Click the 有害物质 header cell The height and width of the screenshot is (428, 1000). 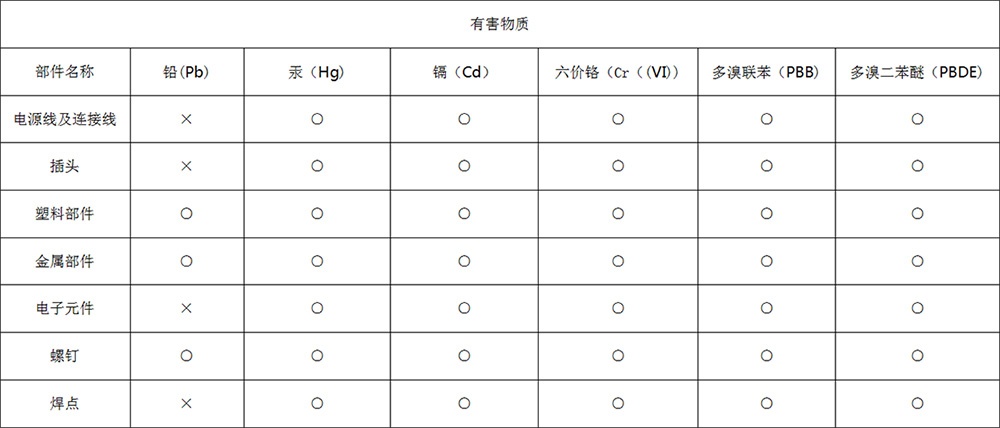click(x=500, y=23)
